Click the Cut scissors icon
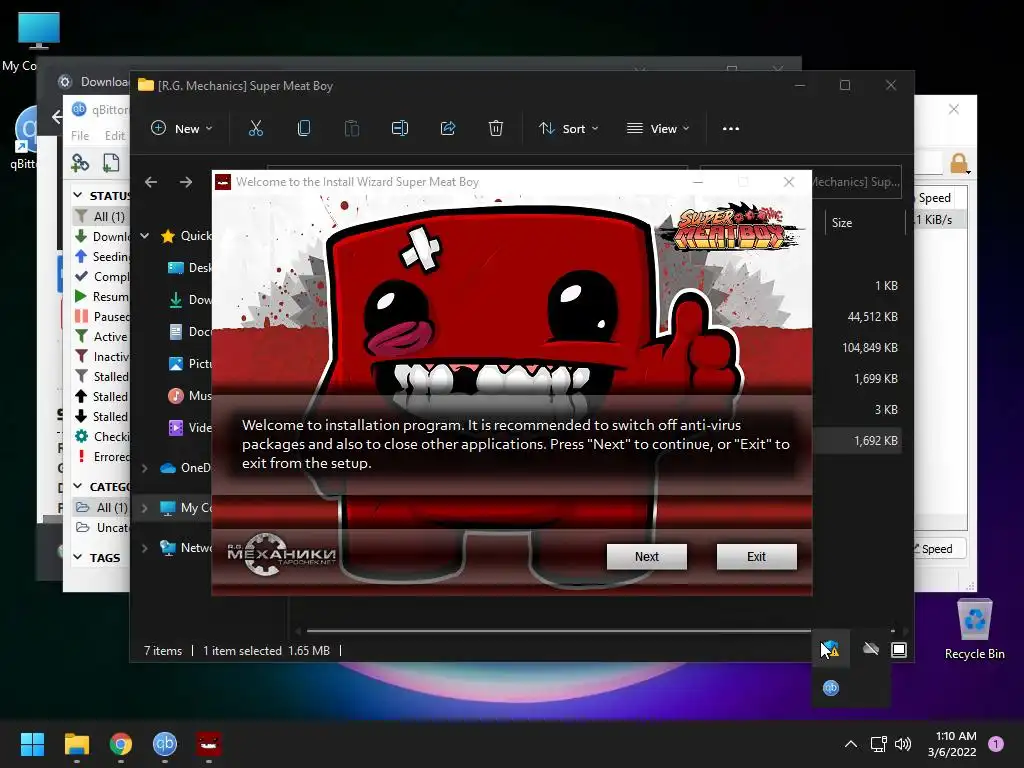 pyautogui.click(x=255, y=129)
